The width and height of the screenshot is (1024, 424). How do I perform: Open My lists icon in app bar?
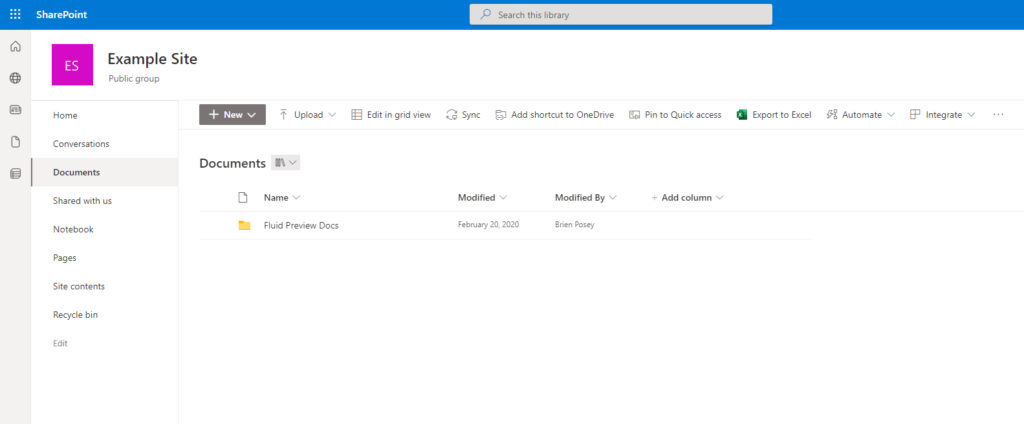click(15, 174)
